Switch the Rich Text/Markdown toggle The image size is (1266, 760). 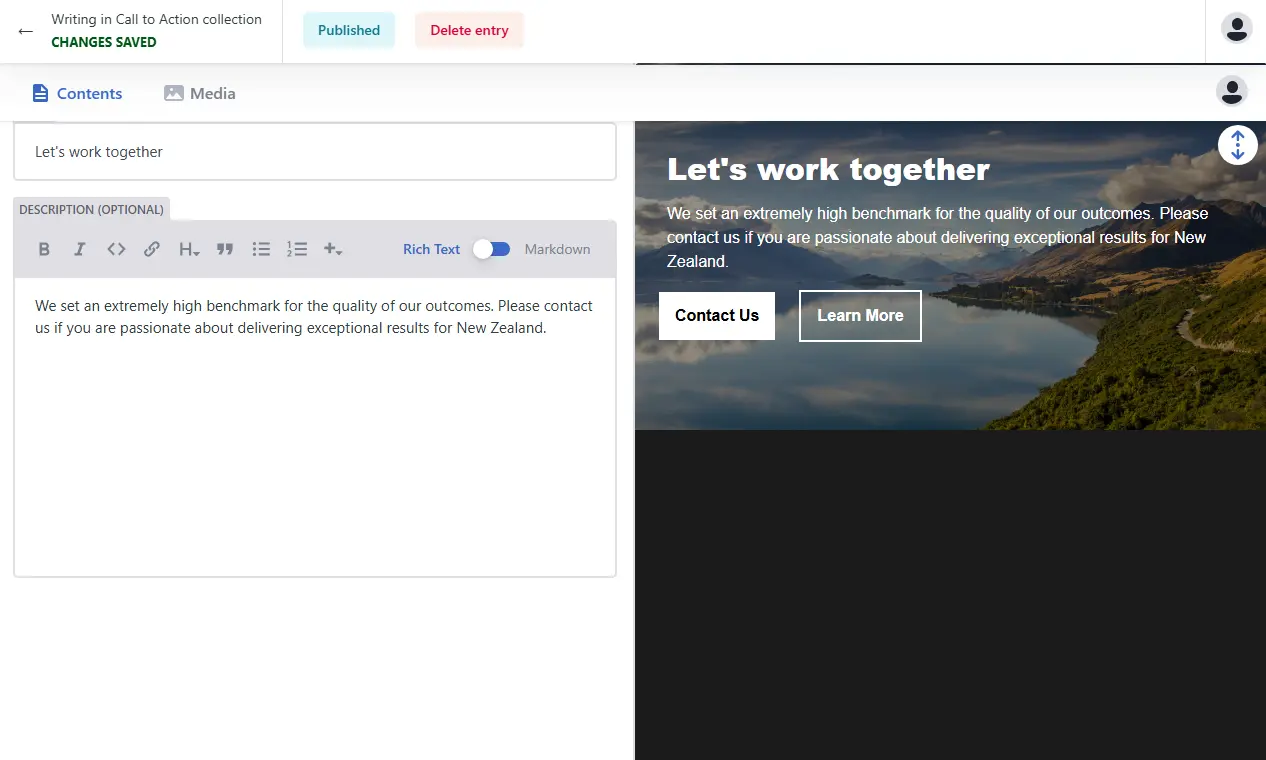tap(492, 249)
